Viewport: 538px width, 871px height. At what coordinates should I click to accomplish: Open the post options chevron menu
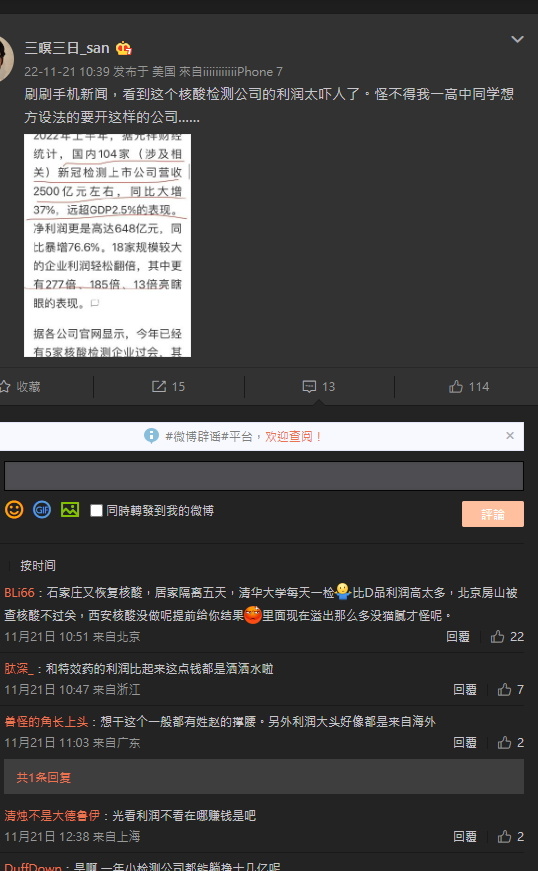(x=517, y=39)
